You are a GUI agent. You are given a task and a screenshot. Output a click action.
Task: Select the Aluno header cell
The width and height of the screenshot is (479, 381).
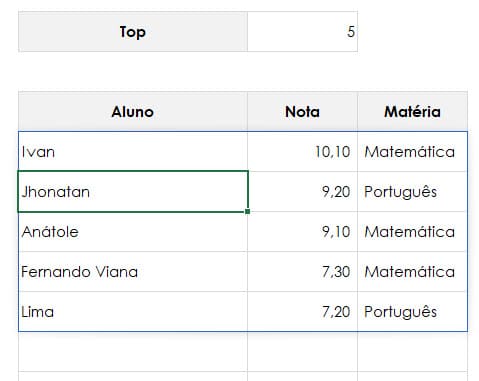[133, 111]
